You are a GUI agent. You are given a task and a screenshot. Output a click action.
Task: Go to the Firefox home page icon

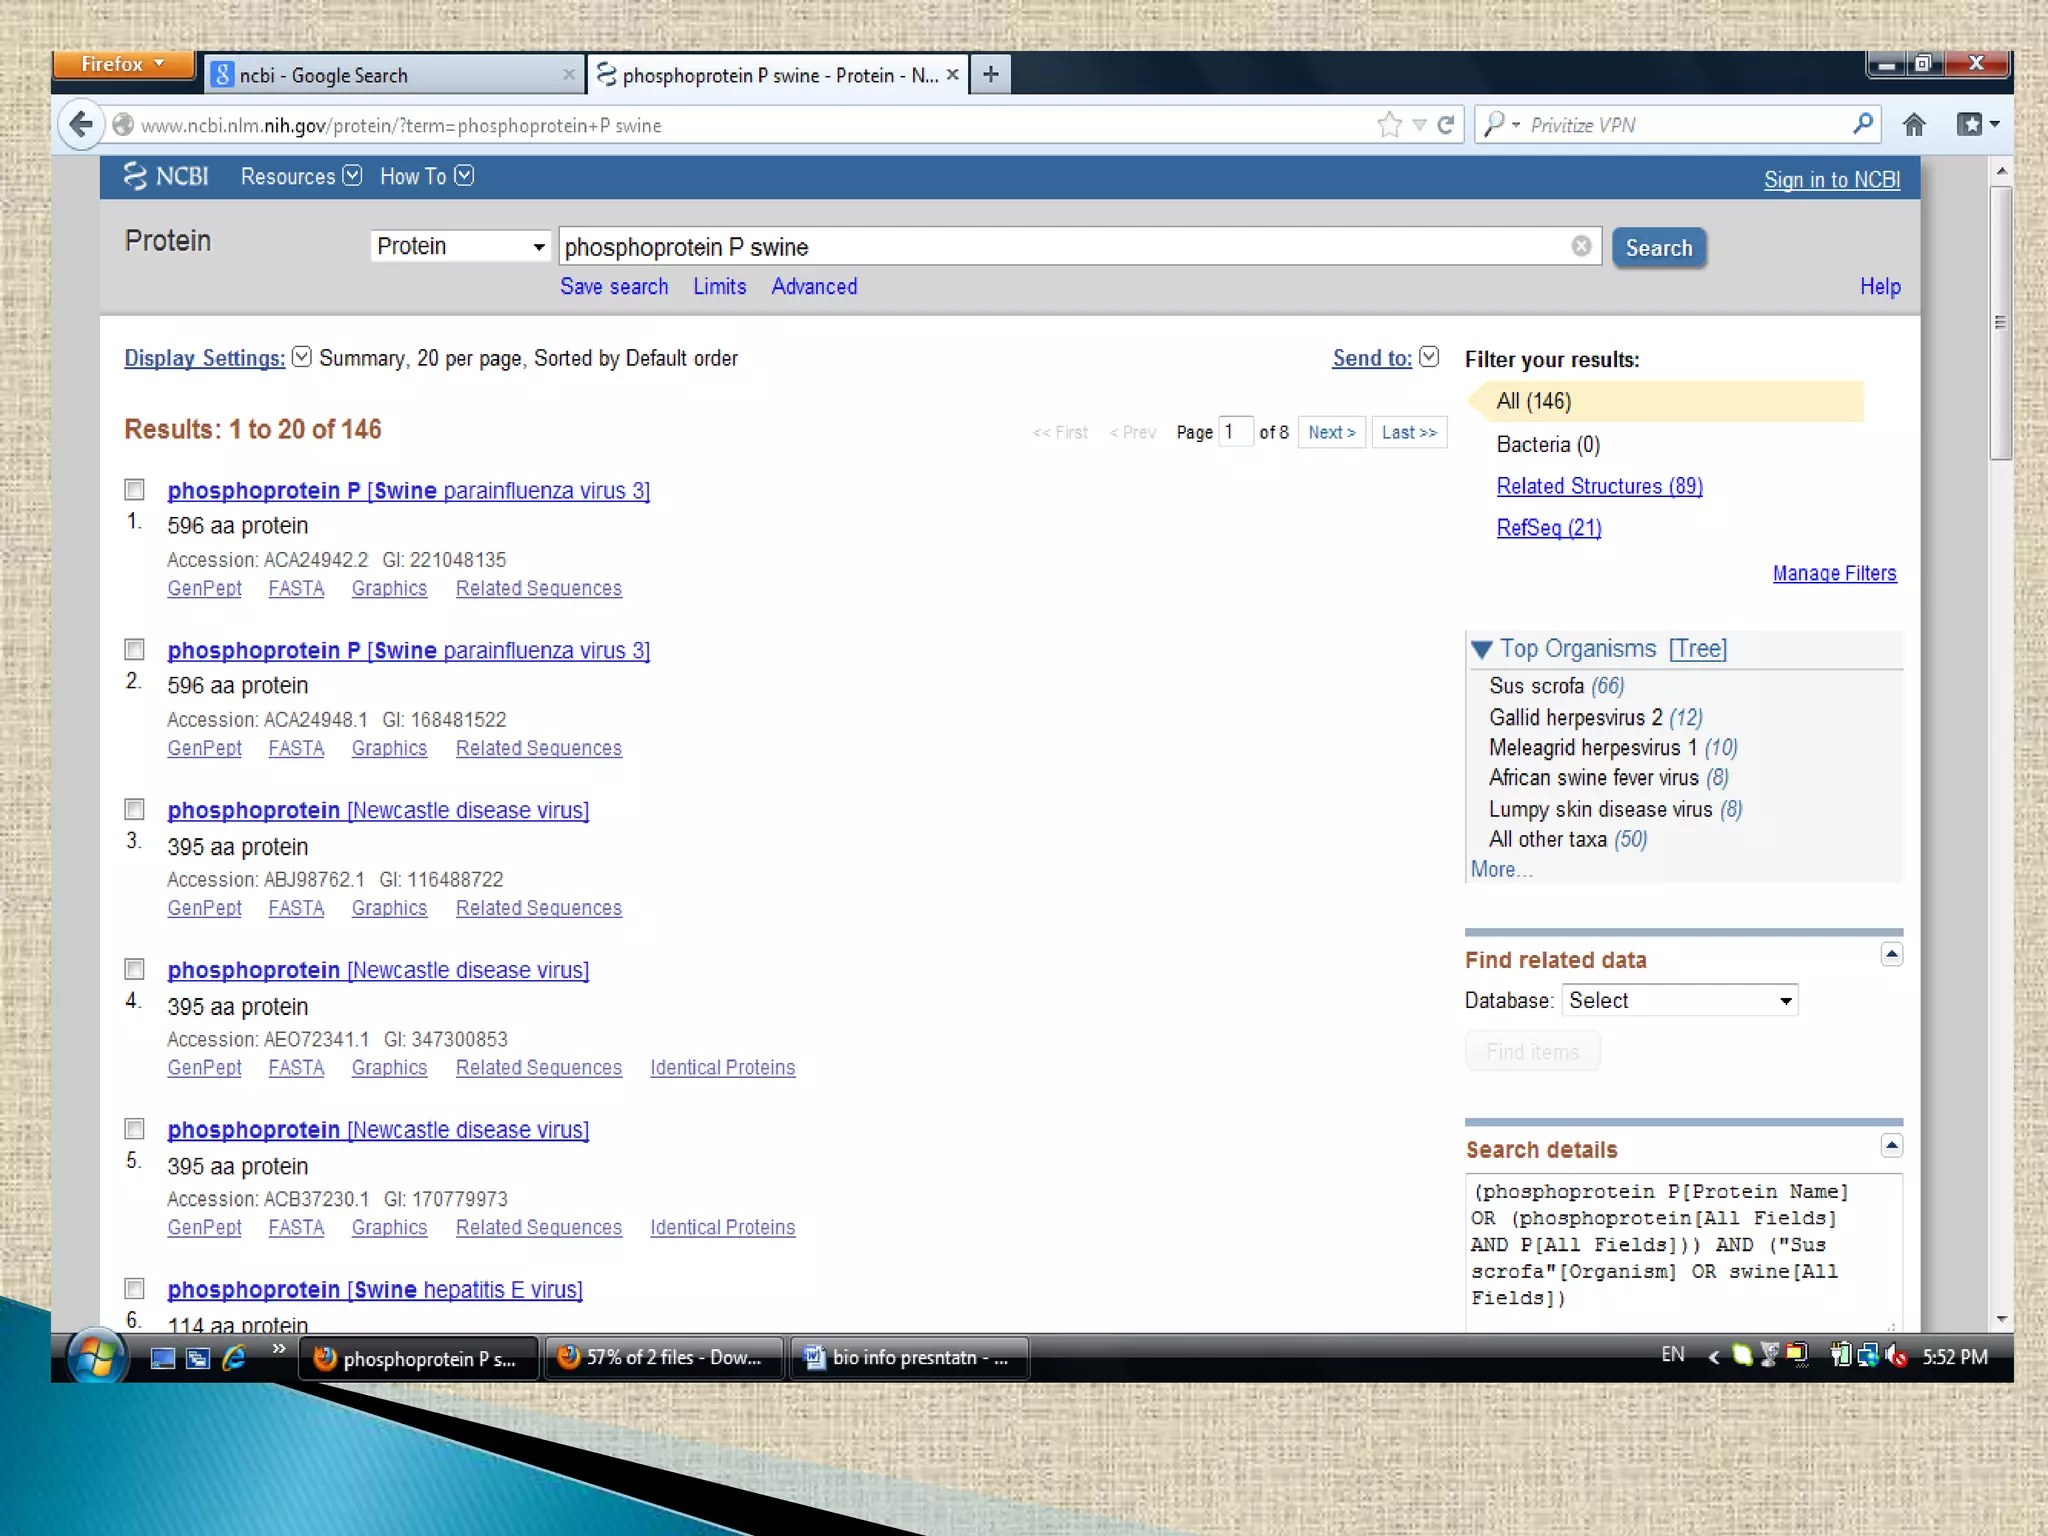coord(1914,125)
